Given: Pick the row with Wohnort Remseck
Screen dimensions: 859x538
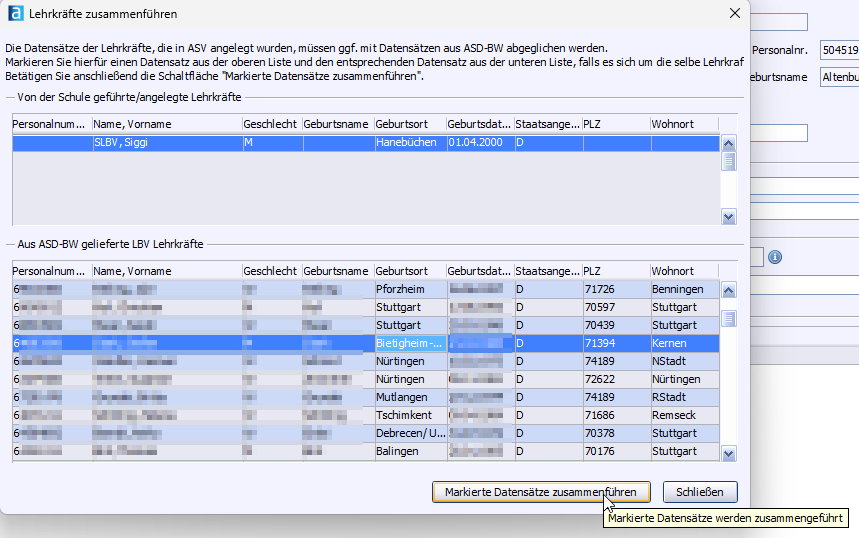Looking at the screenshot, I should click(x=675, y=415).
